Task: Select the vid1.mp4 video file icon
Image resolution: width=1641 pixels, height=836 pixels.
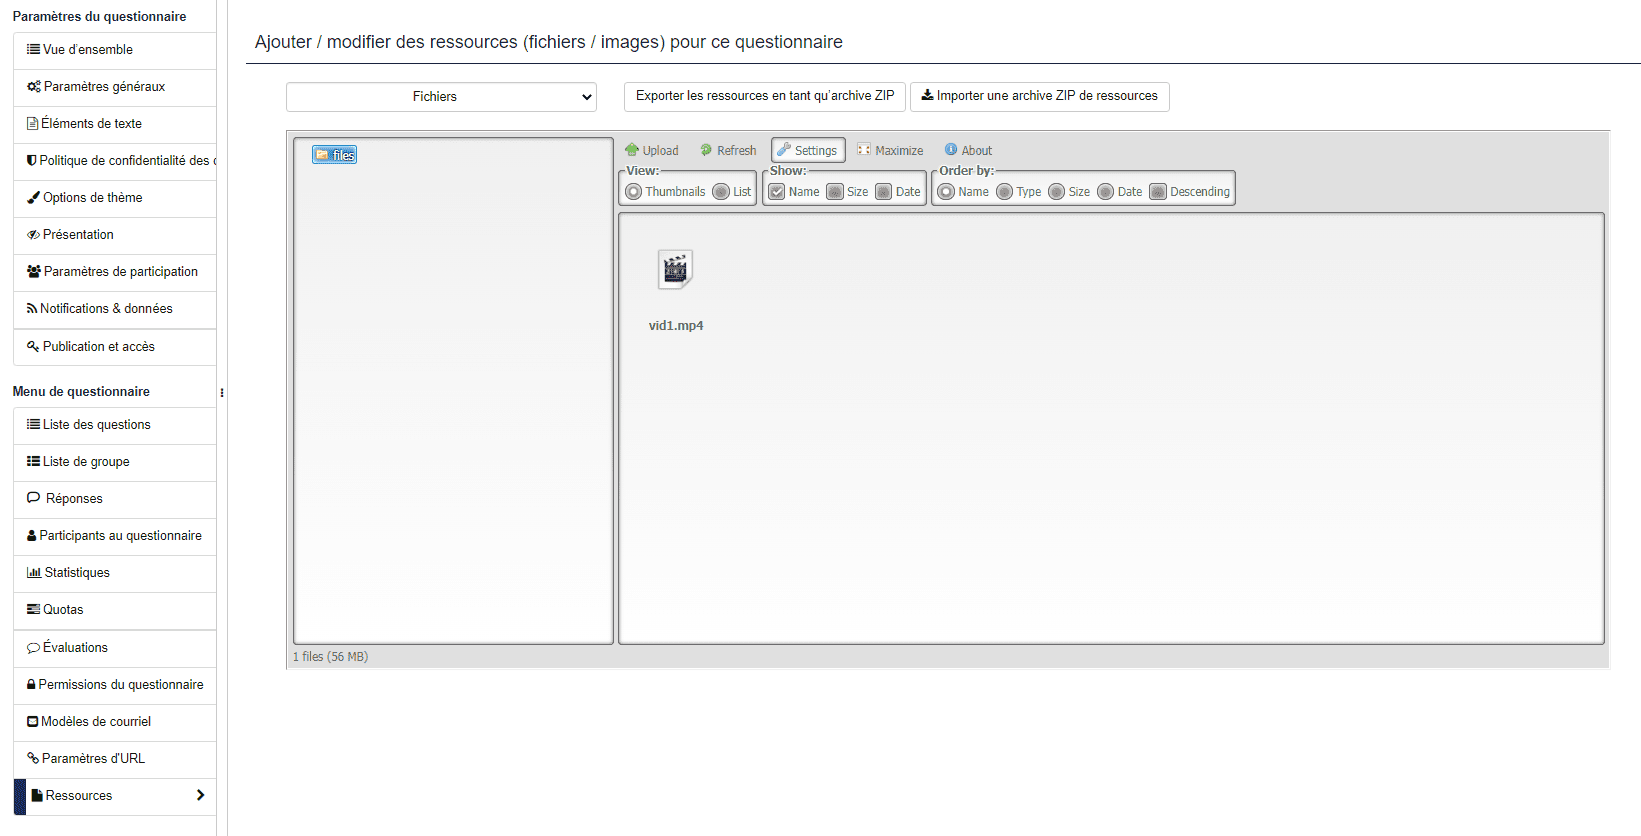Action: point(675,269)
